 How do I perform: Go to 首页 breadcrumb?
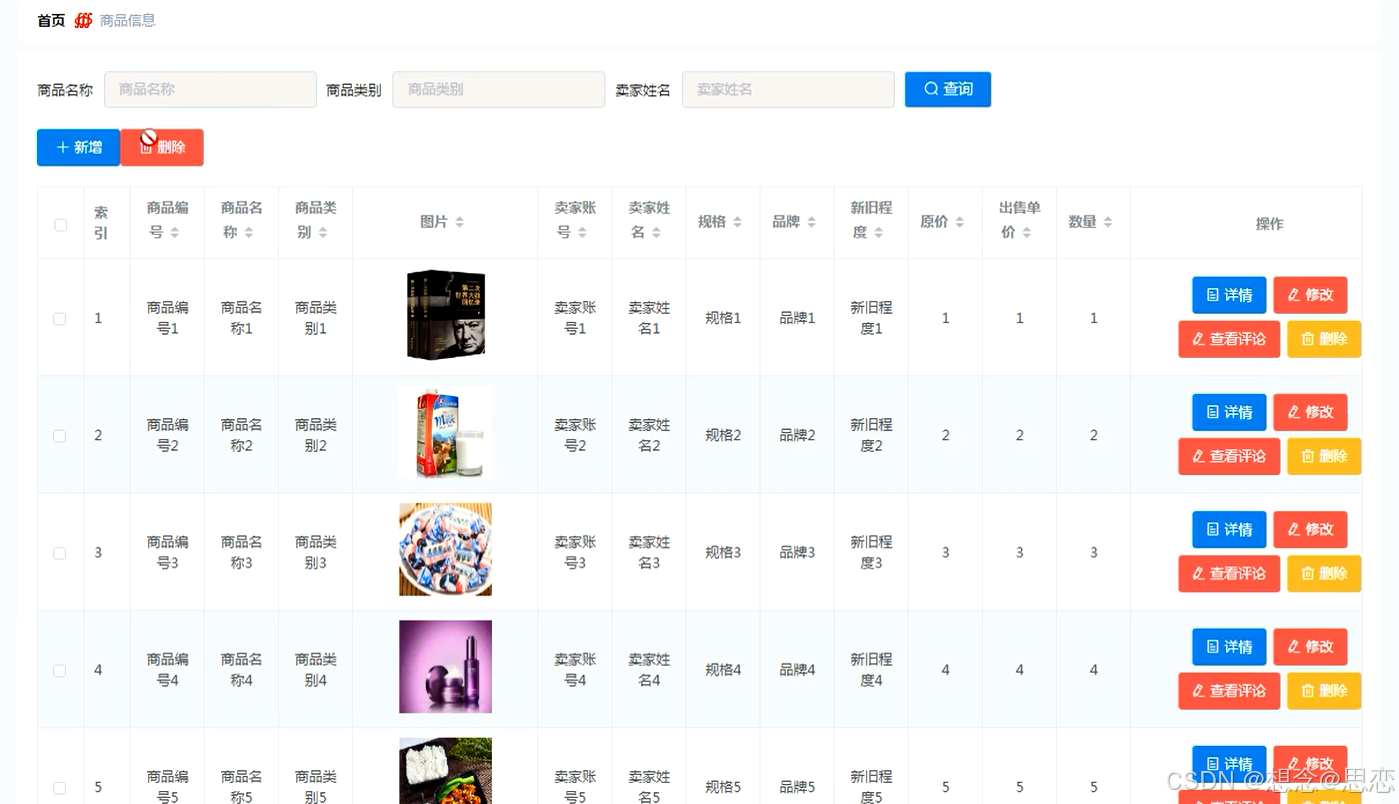51,20
